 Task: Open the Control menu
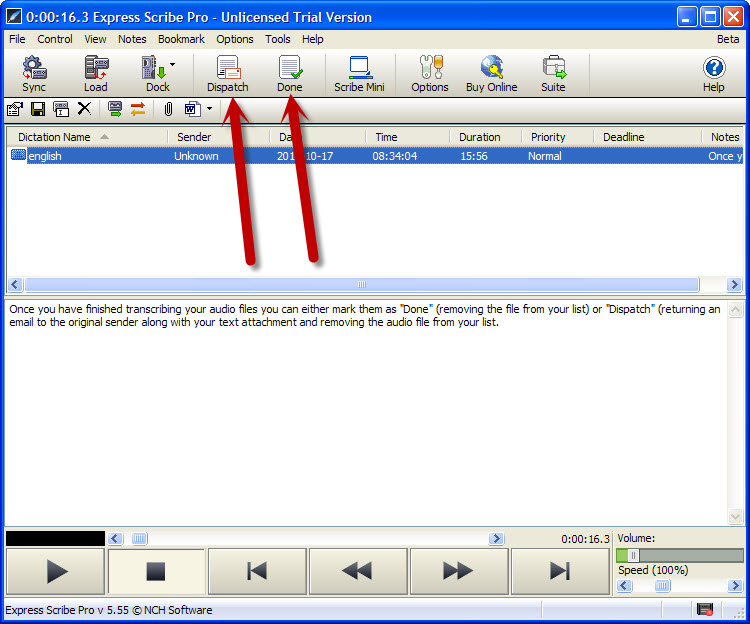(55, 39)
